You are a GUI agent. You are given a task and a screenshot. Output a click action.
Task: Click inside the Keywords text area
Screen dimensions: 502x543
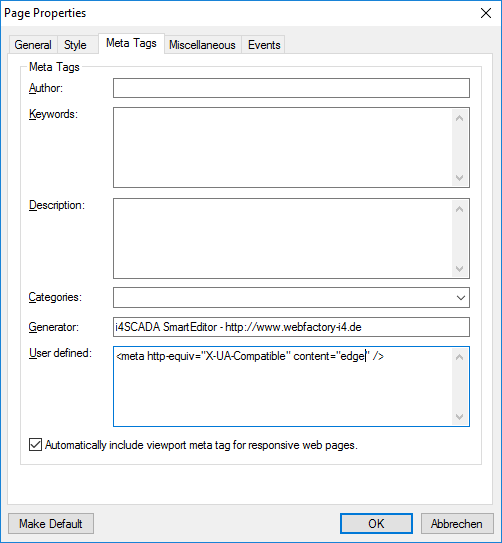(283, 148)
